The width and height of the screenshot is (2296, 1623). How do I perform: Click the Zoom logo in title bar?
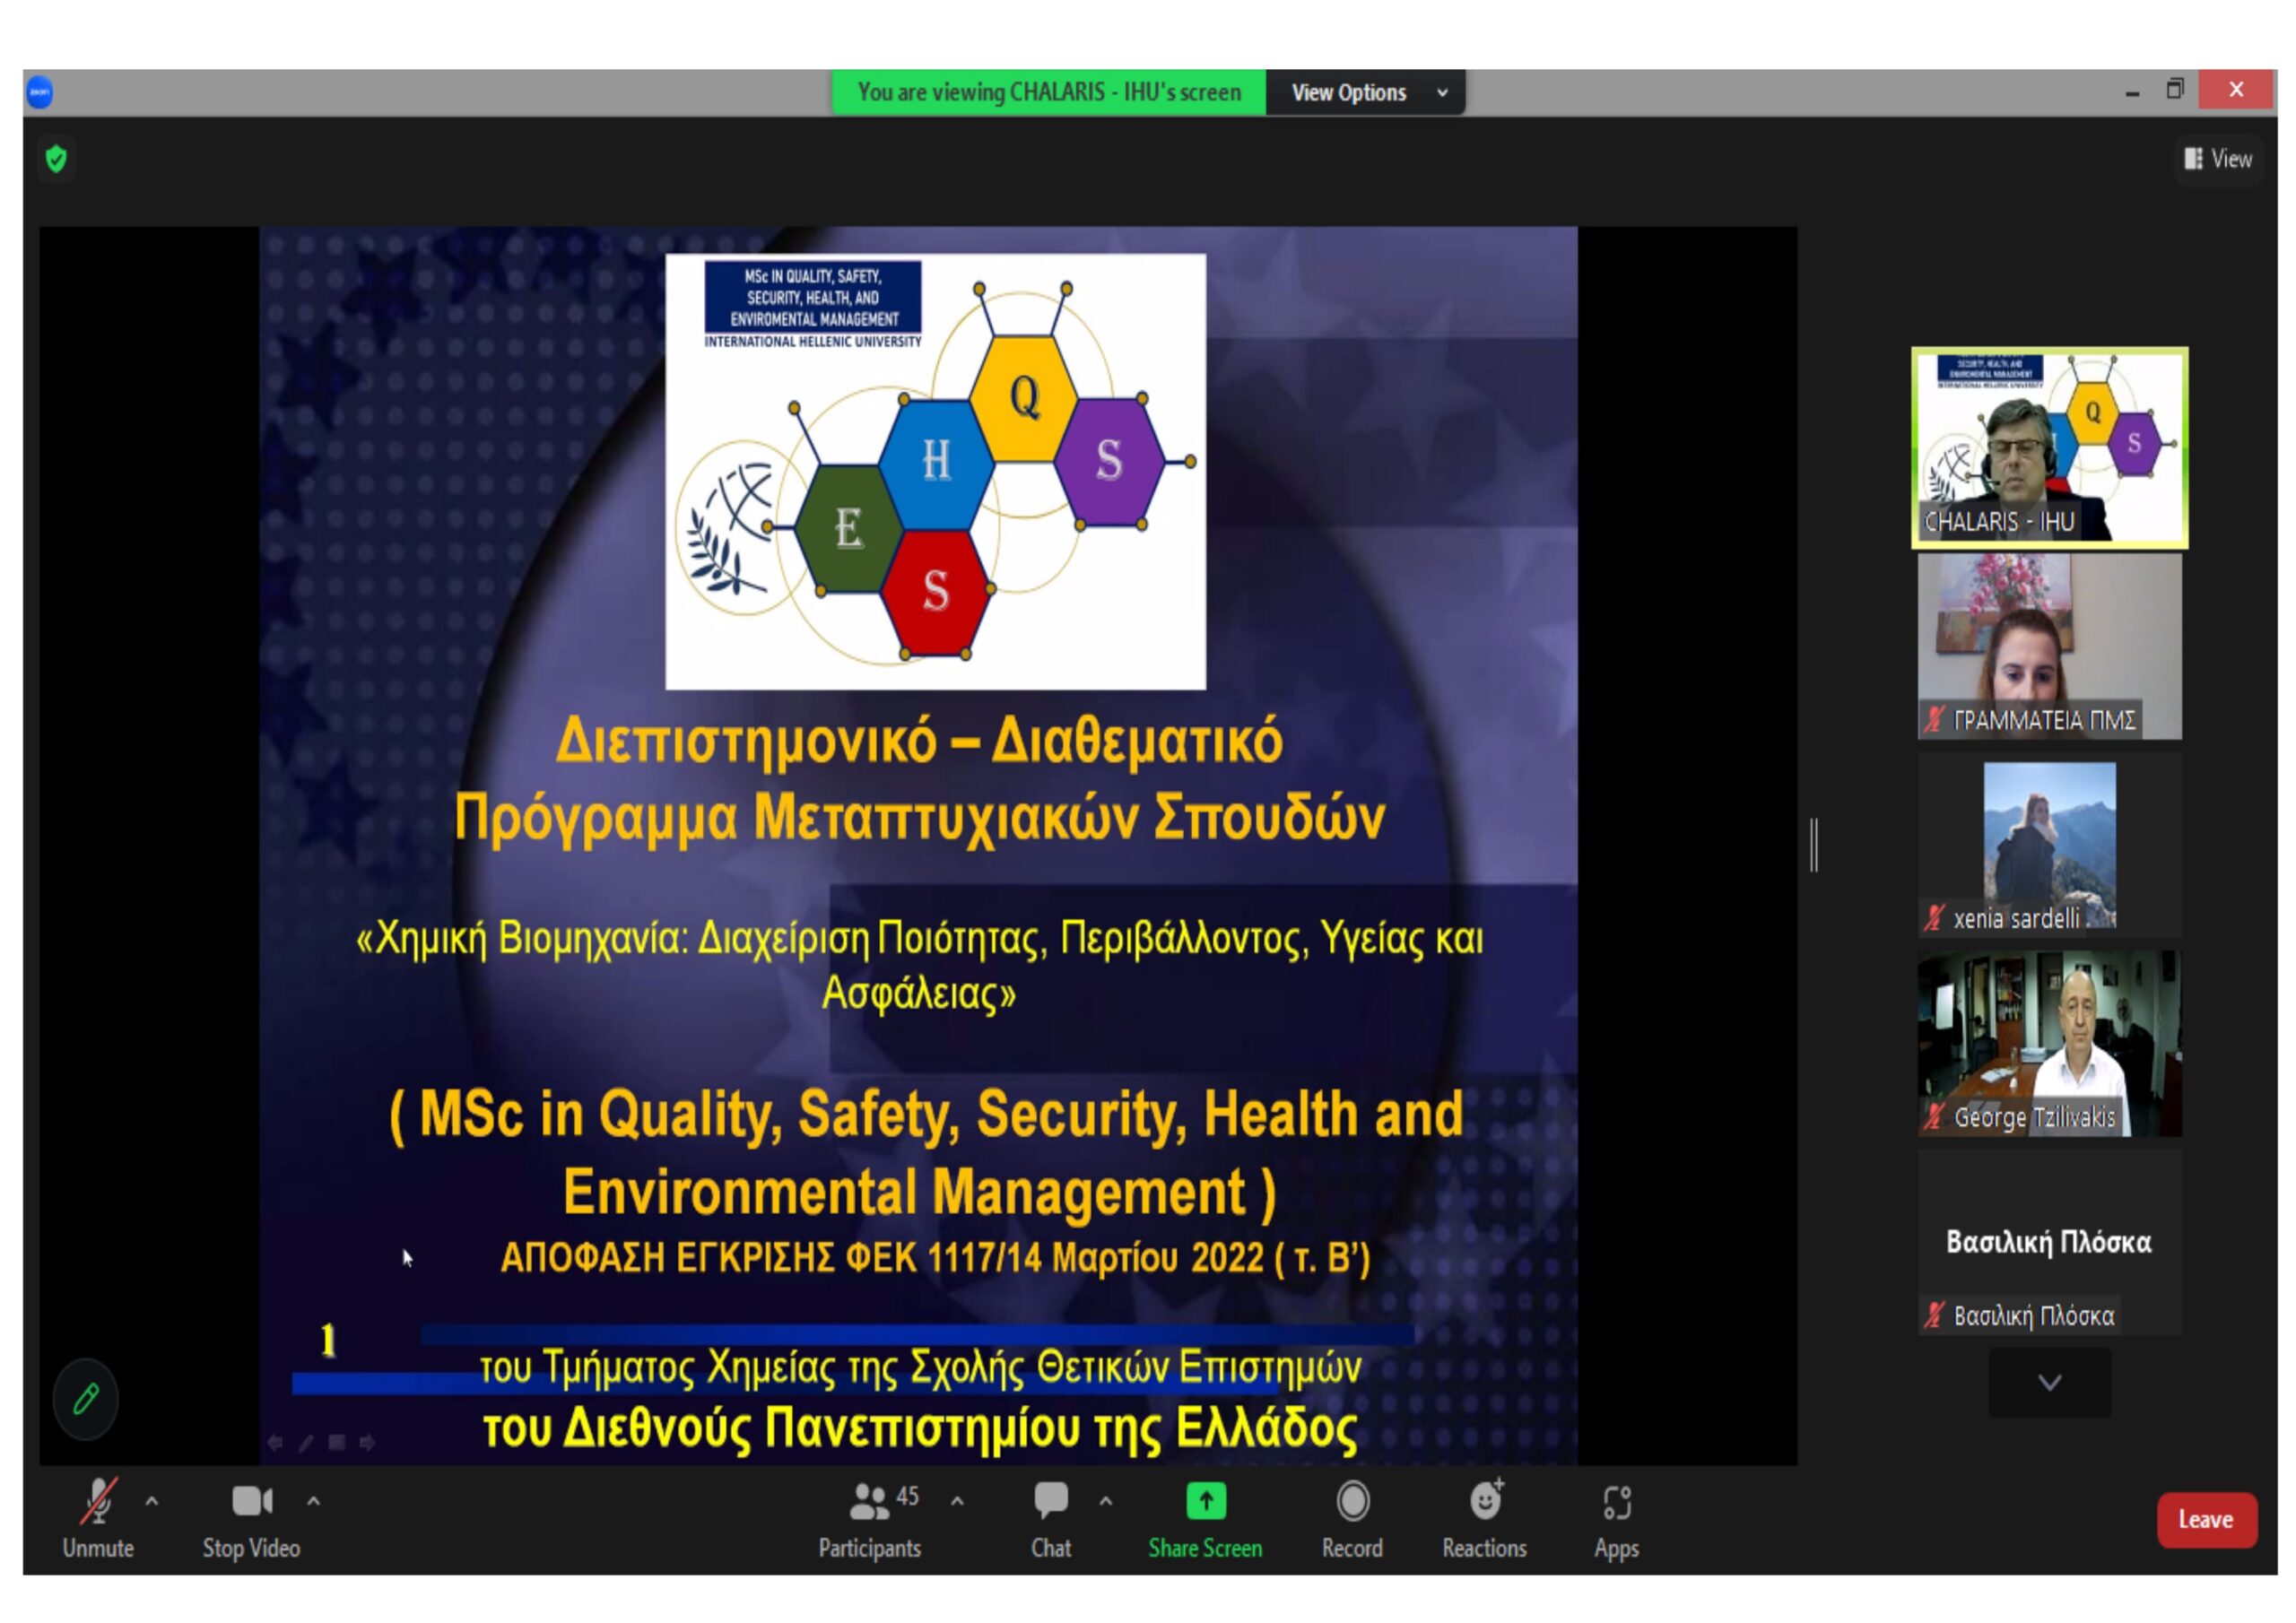pyautogui.click(x=39, y=91)
